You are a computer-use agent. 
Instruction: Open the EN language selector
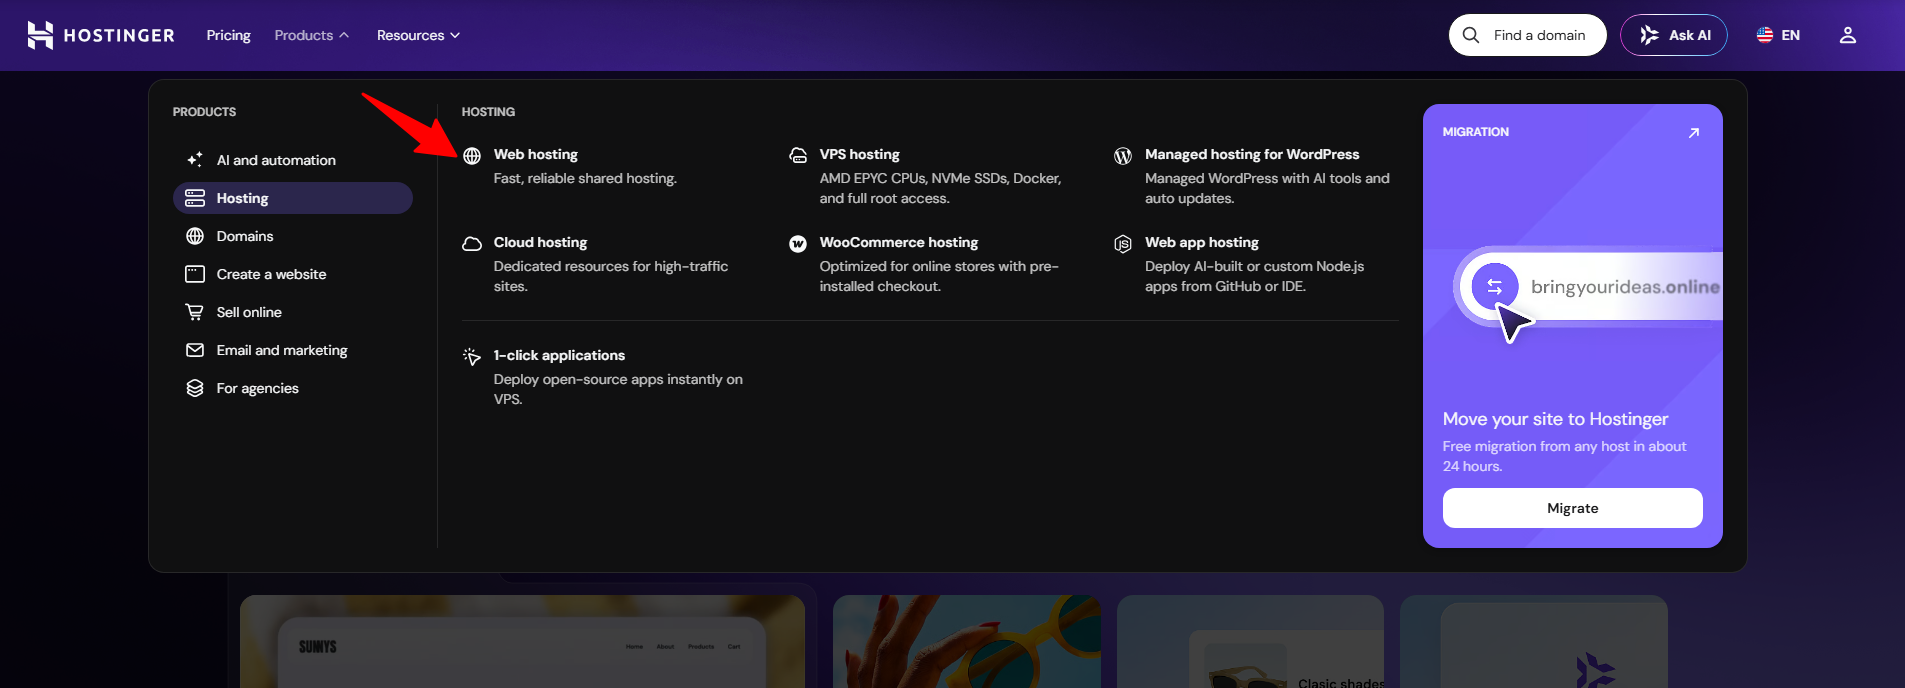click(x=1778, y=35)
